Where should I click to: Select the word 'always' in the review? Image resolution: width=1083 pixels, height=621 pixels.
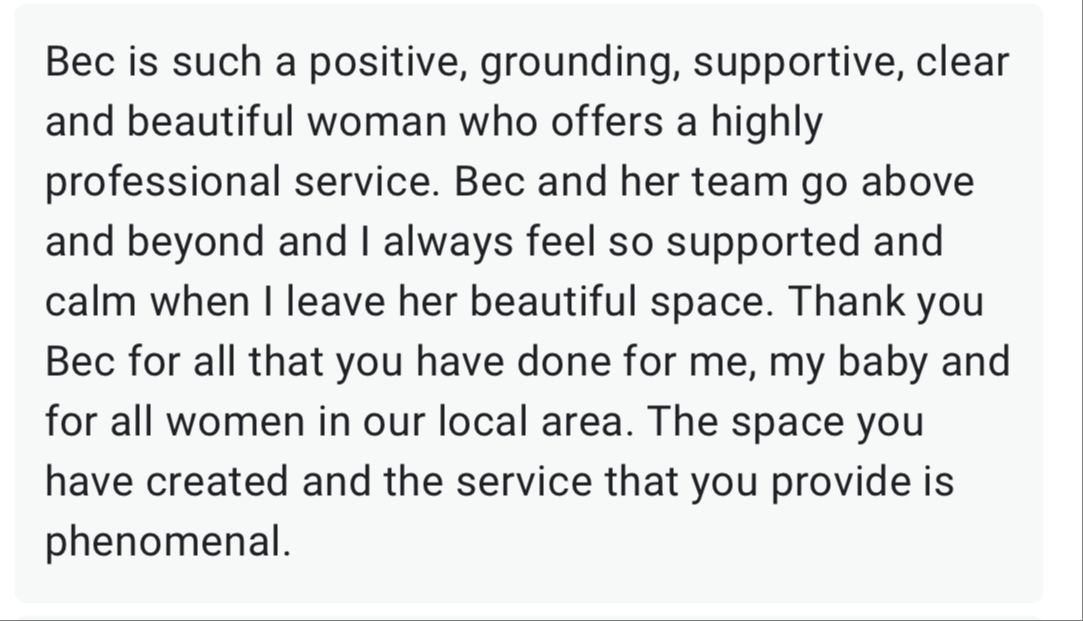coord(448,242)
